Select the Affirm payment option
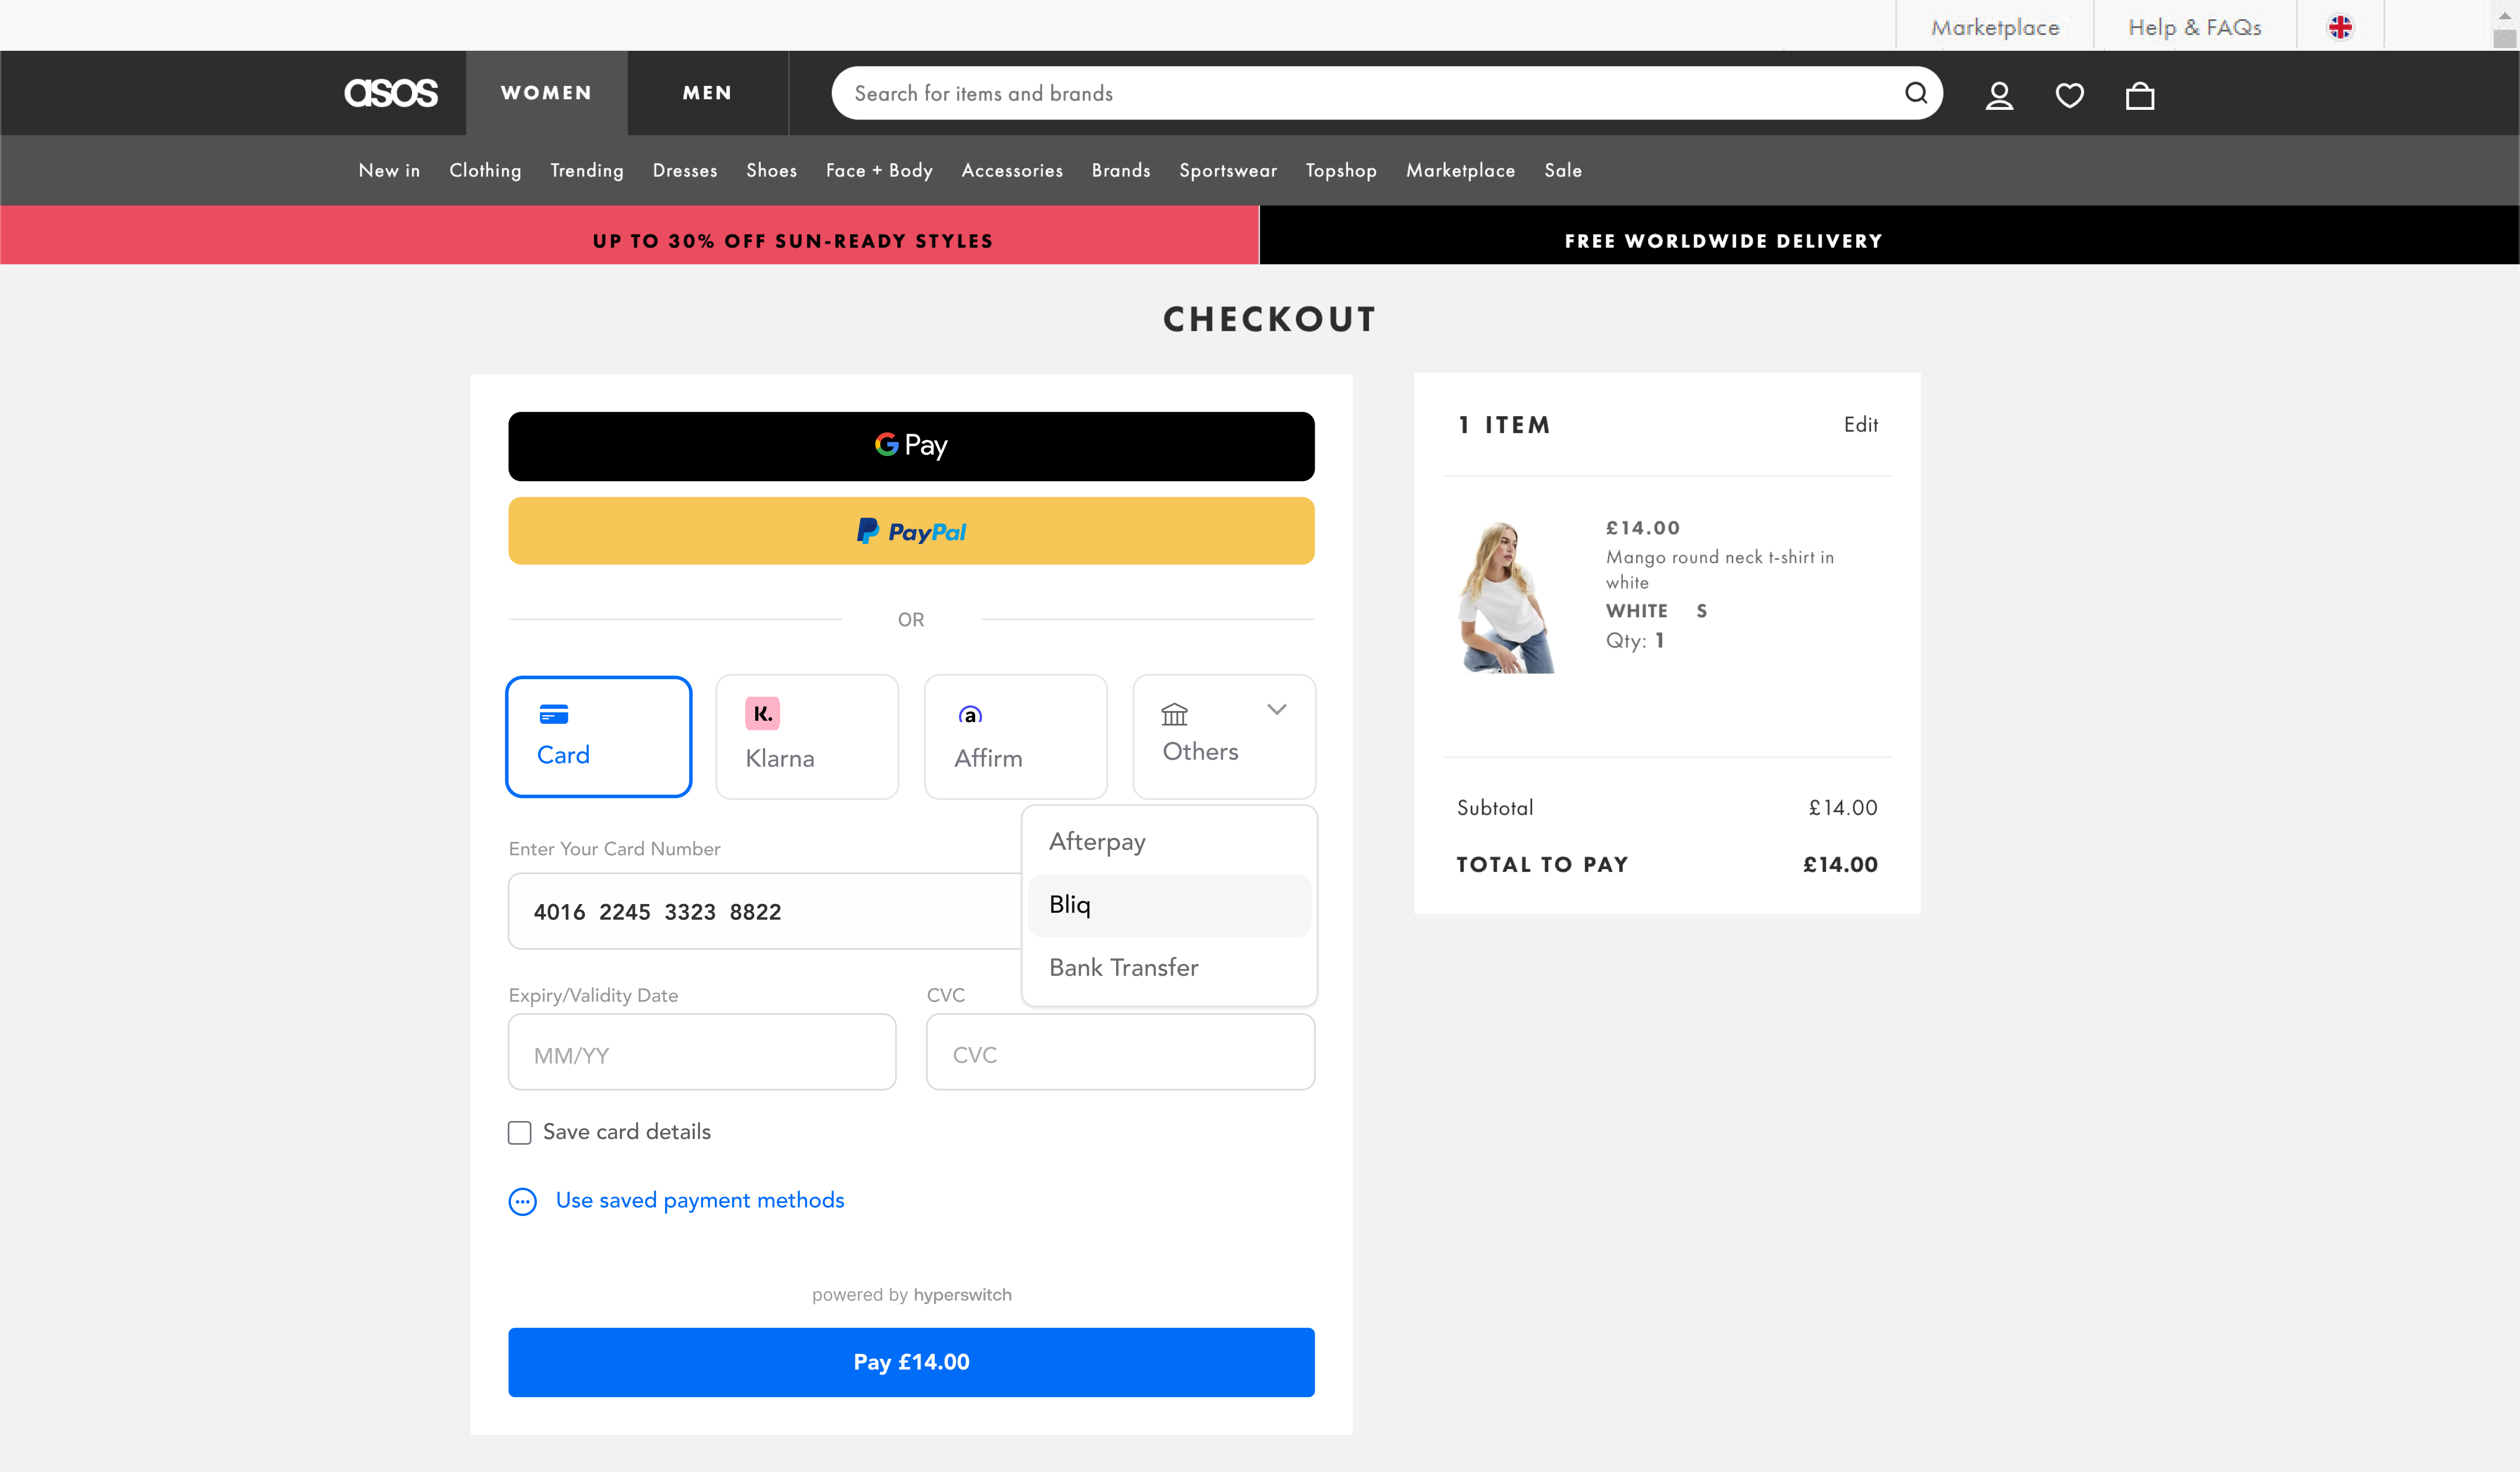Screen dimensions: 2520x1472 click(1015, 737)
